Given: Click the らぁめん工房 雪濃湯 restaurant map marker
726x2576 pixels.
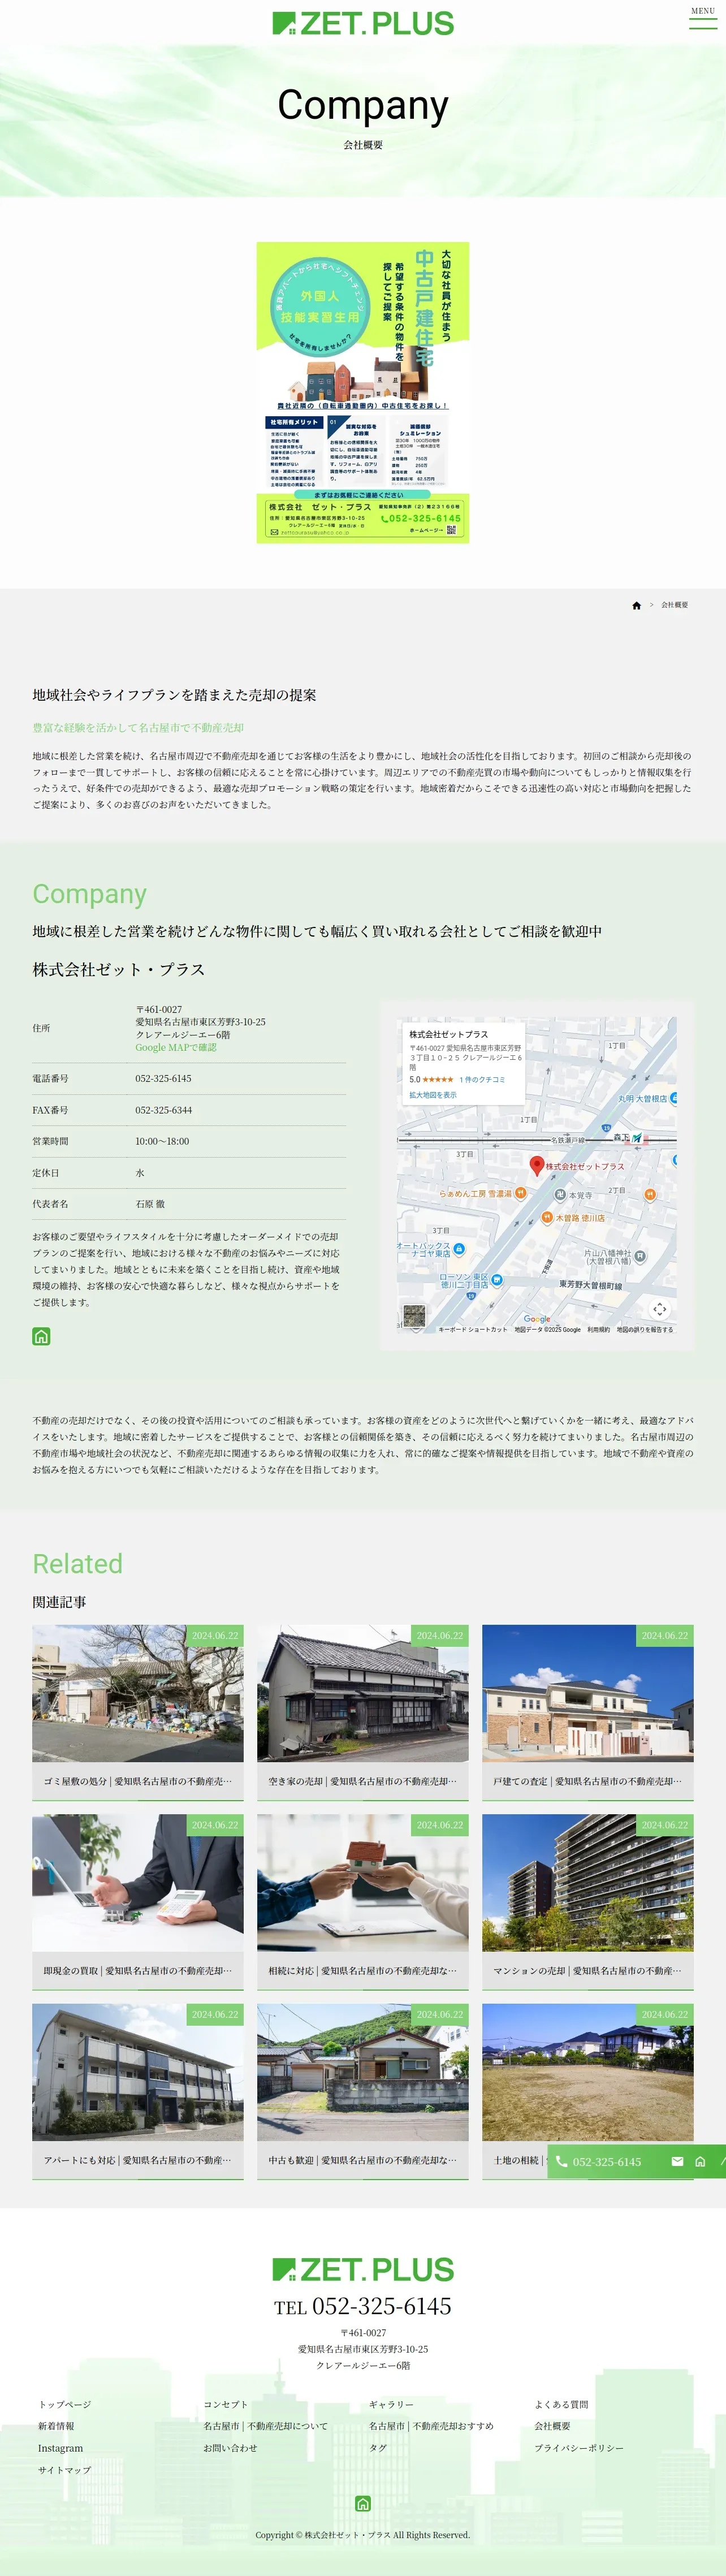Looking at the screenshot, I should click(521, 1193).
